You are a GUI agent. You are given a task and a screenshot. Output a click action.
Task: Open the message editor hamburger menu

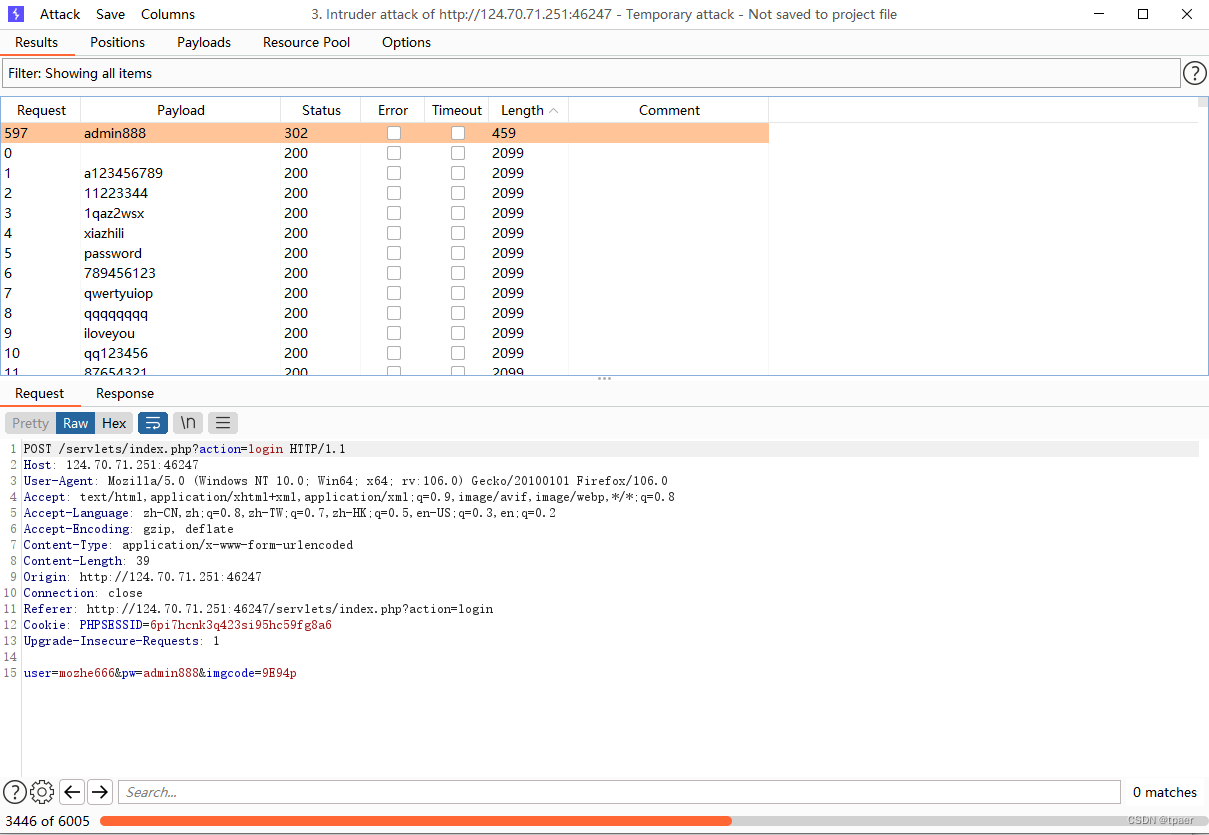(x=224, y=423)
